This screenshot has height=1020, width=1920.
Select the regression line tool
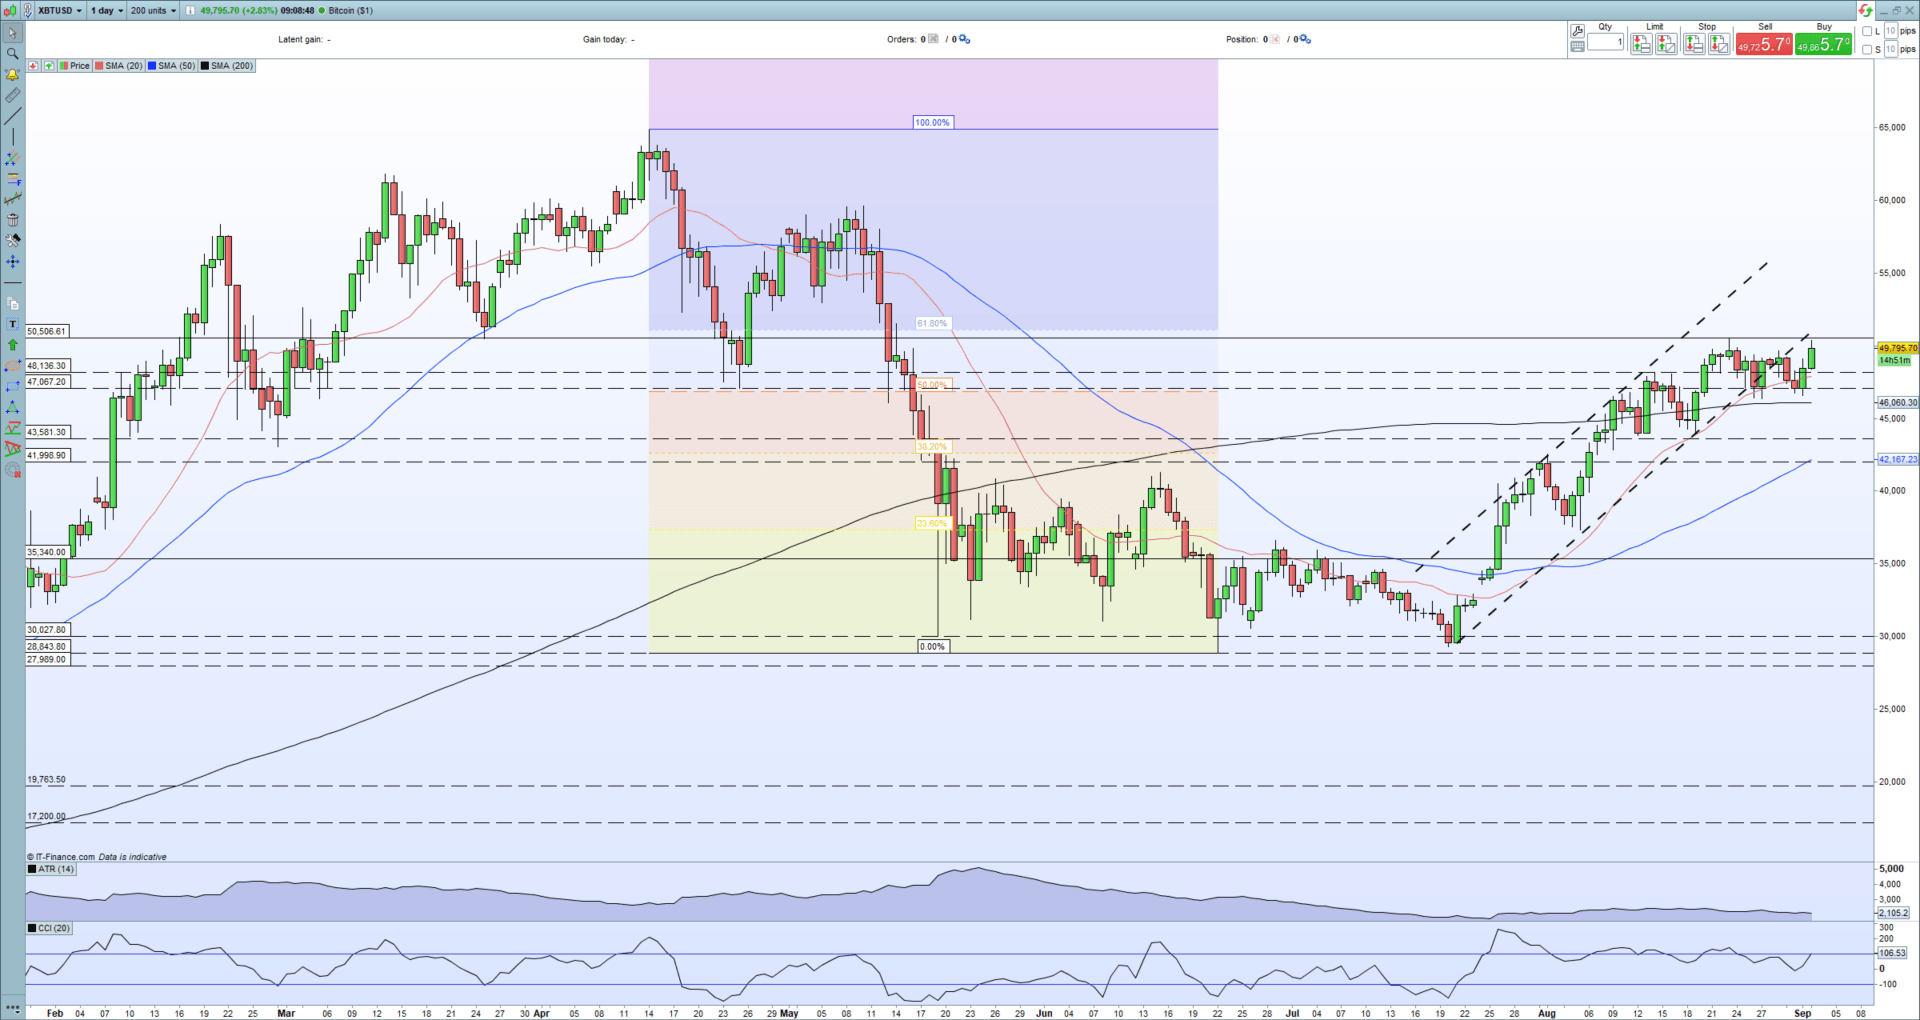tap(12, 199)
